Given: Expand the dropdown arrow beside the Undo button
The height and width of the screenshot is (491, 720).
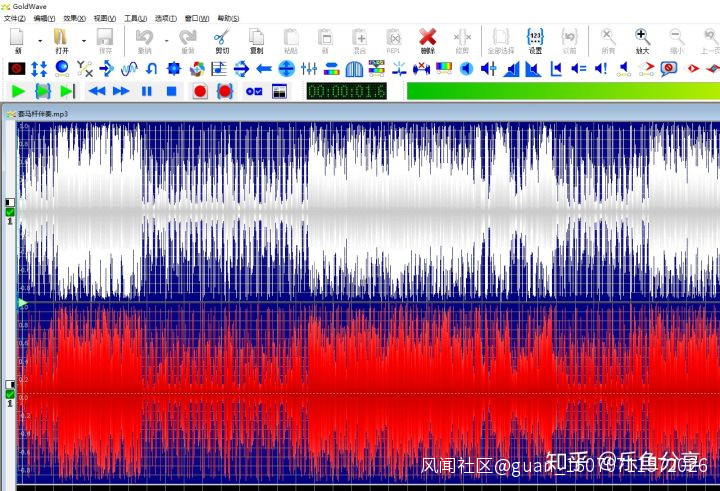Looking at the screenshot, I should (166, 41).
